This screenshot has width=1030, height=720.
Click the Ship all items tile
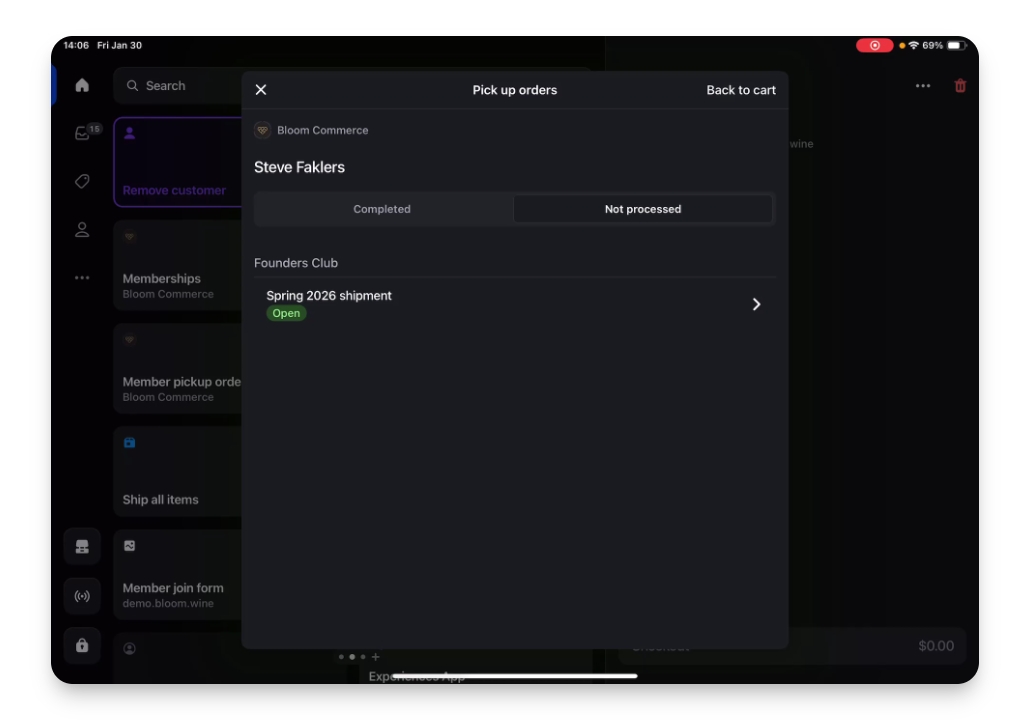pyautogui.click(x=178, y=472)
